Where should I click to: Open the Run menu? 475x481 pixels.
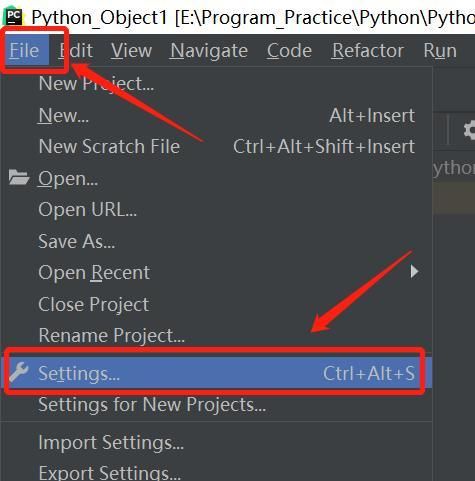pyautogui.click(x=440, y=51)
